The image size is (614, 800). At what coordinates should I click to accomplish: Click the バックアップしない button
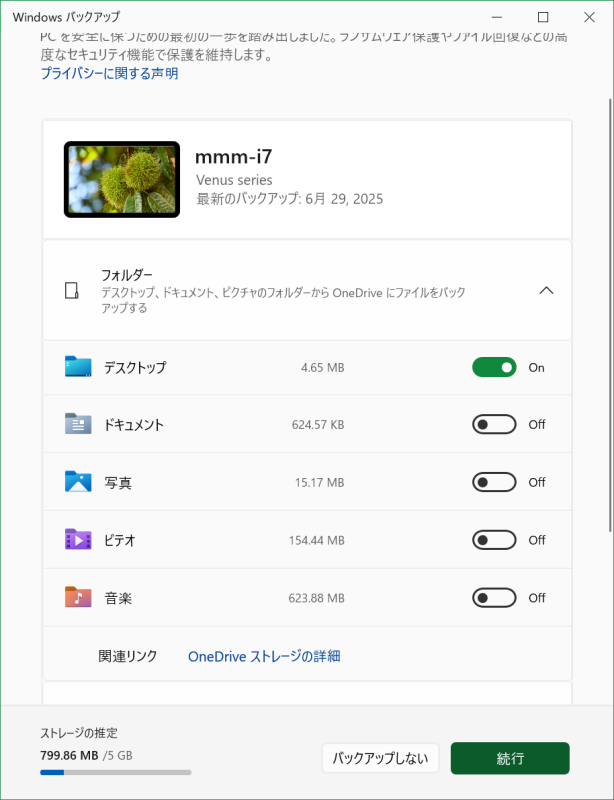click(380, 758)
